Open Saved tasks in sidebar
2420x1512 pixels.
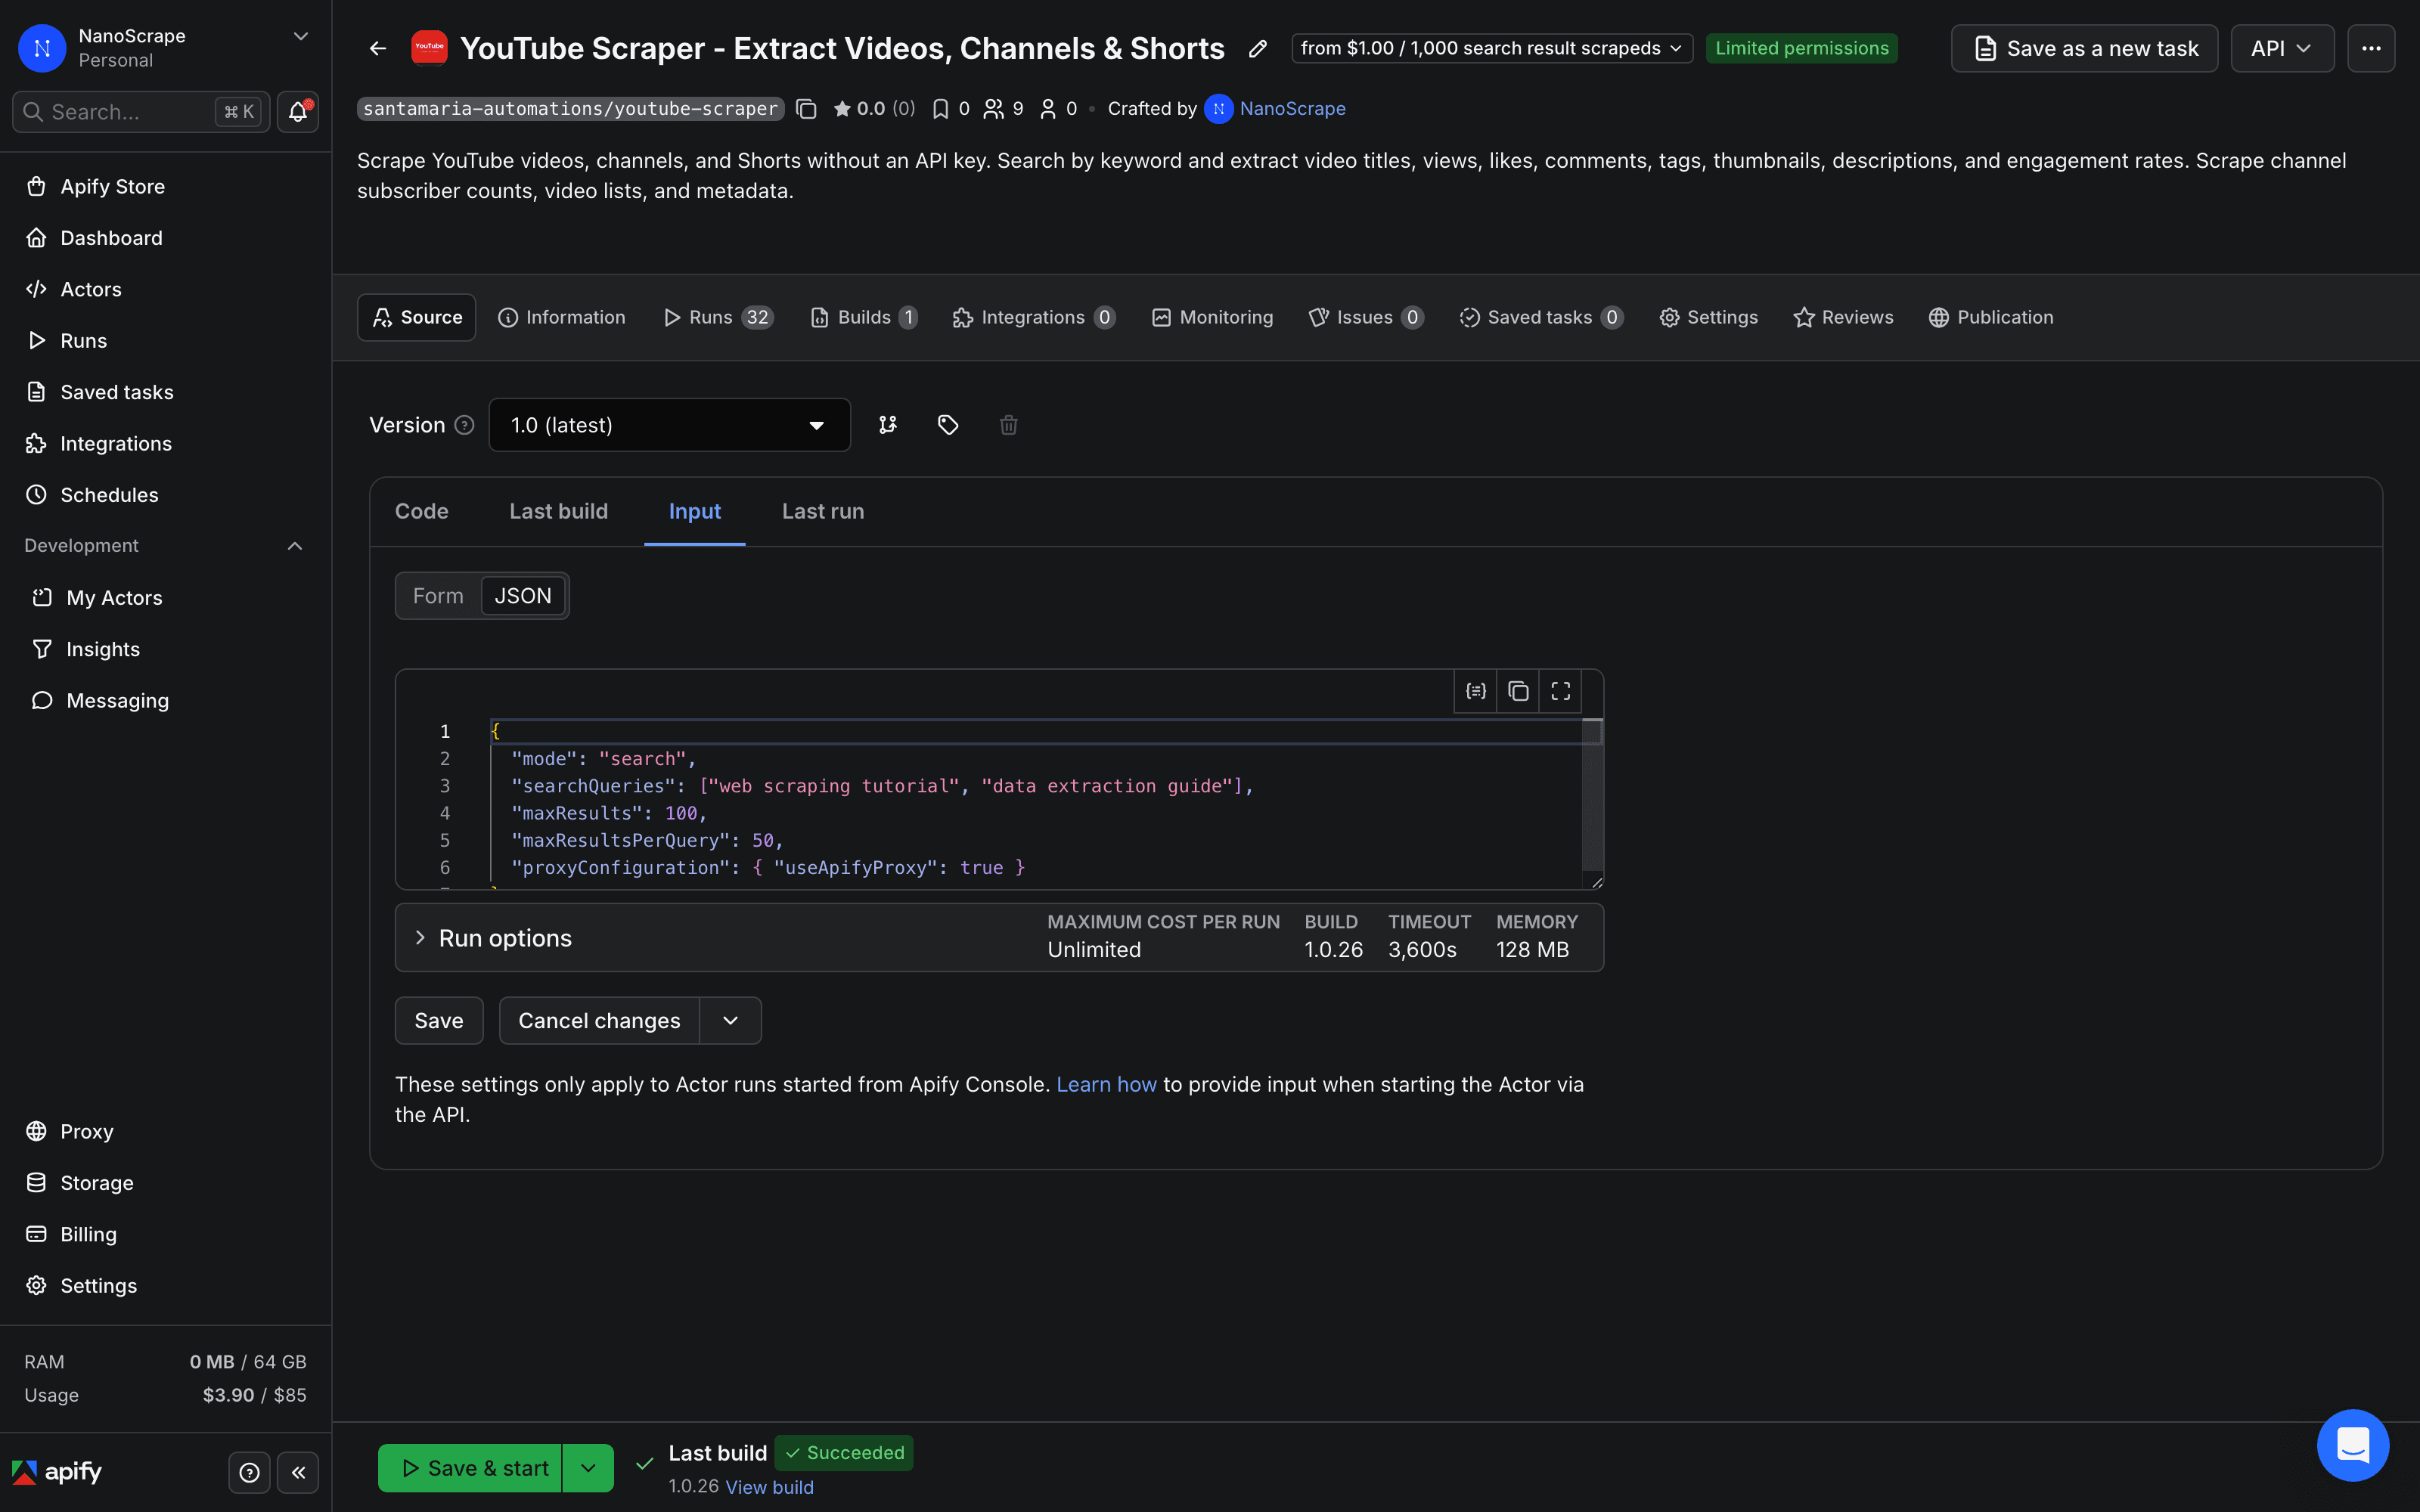pos(165,392)
